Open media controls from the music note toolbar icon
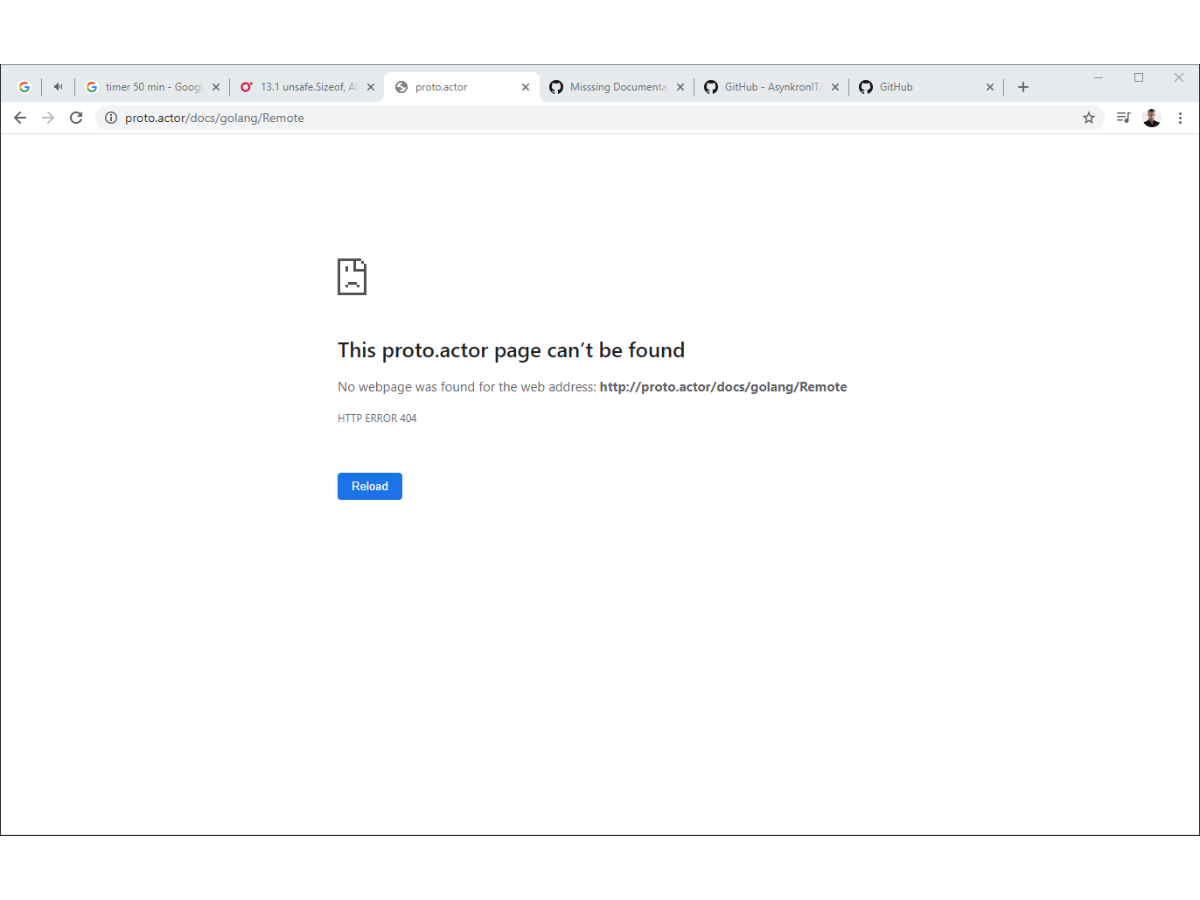This screenshot has height=900, width=1200. [x=1123, y=117]
